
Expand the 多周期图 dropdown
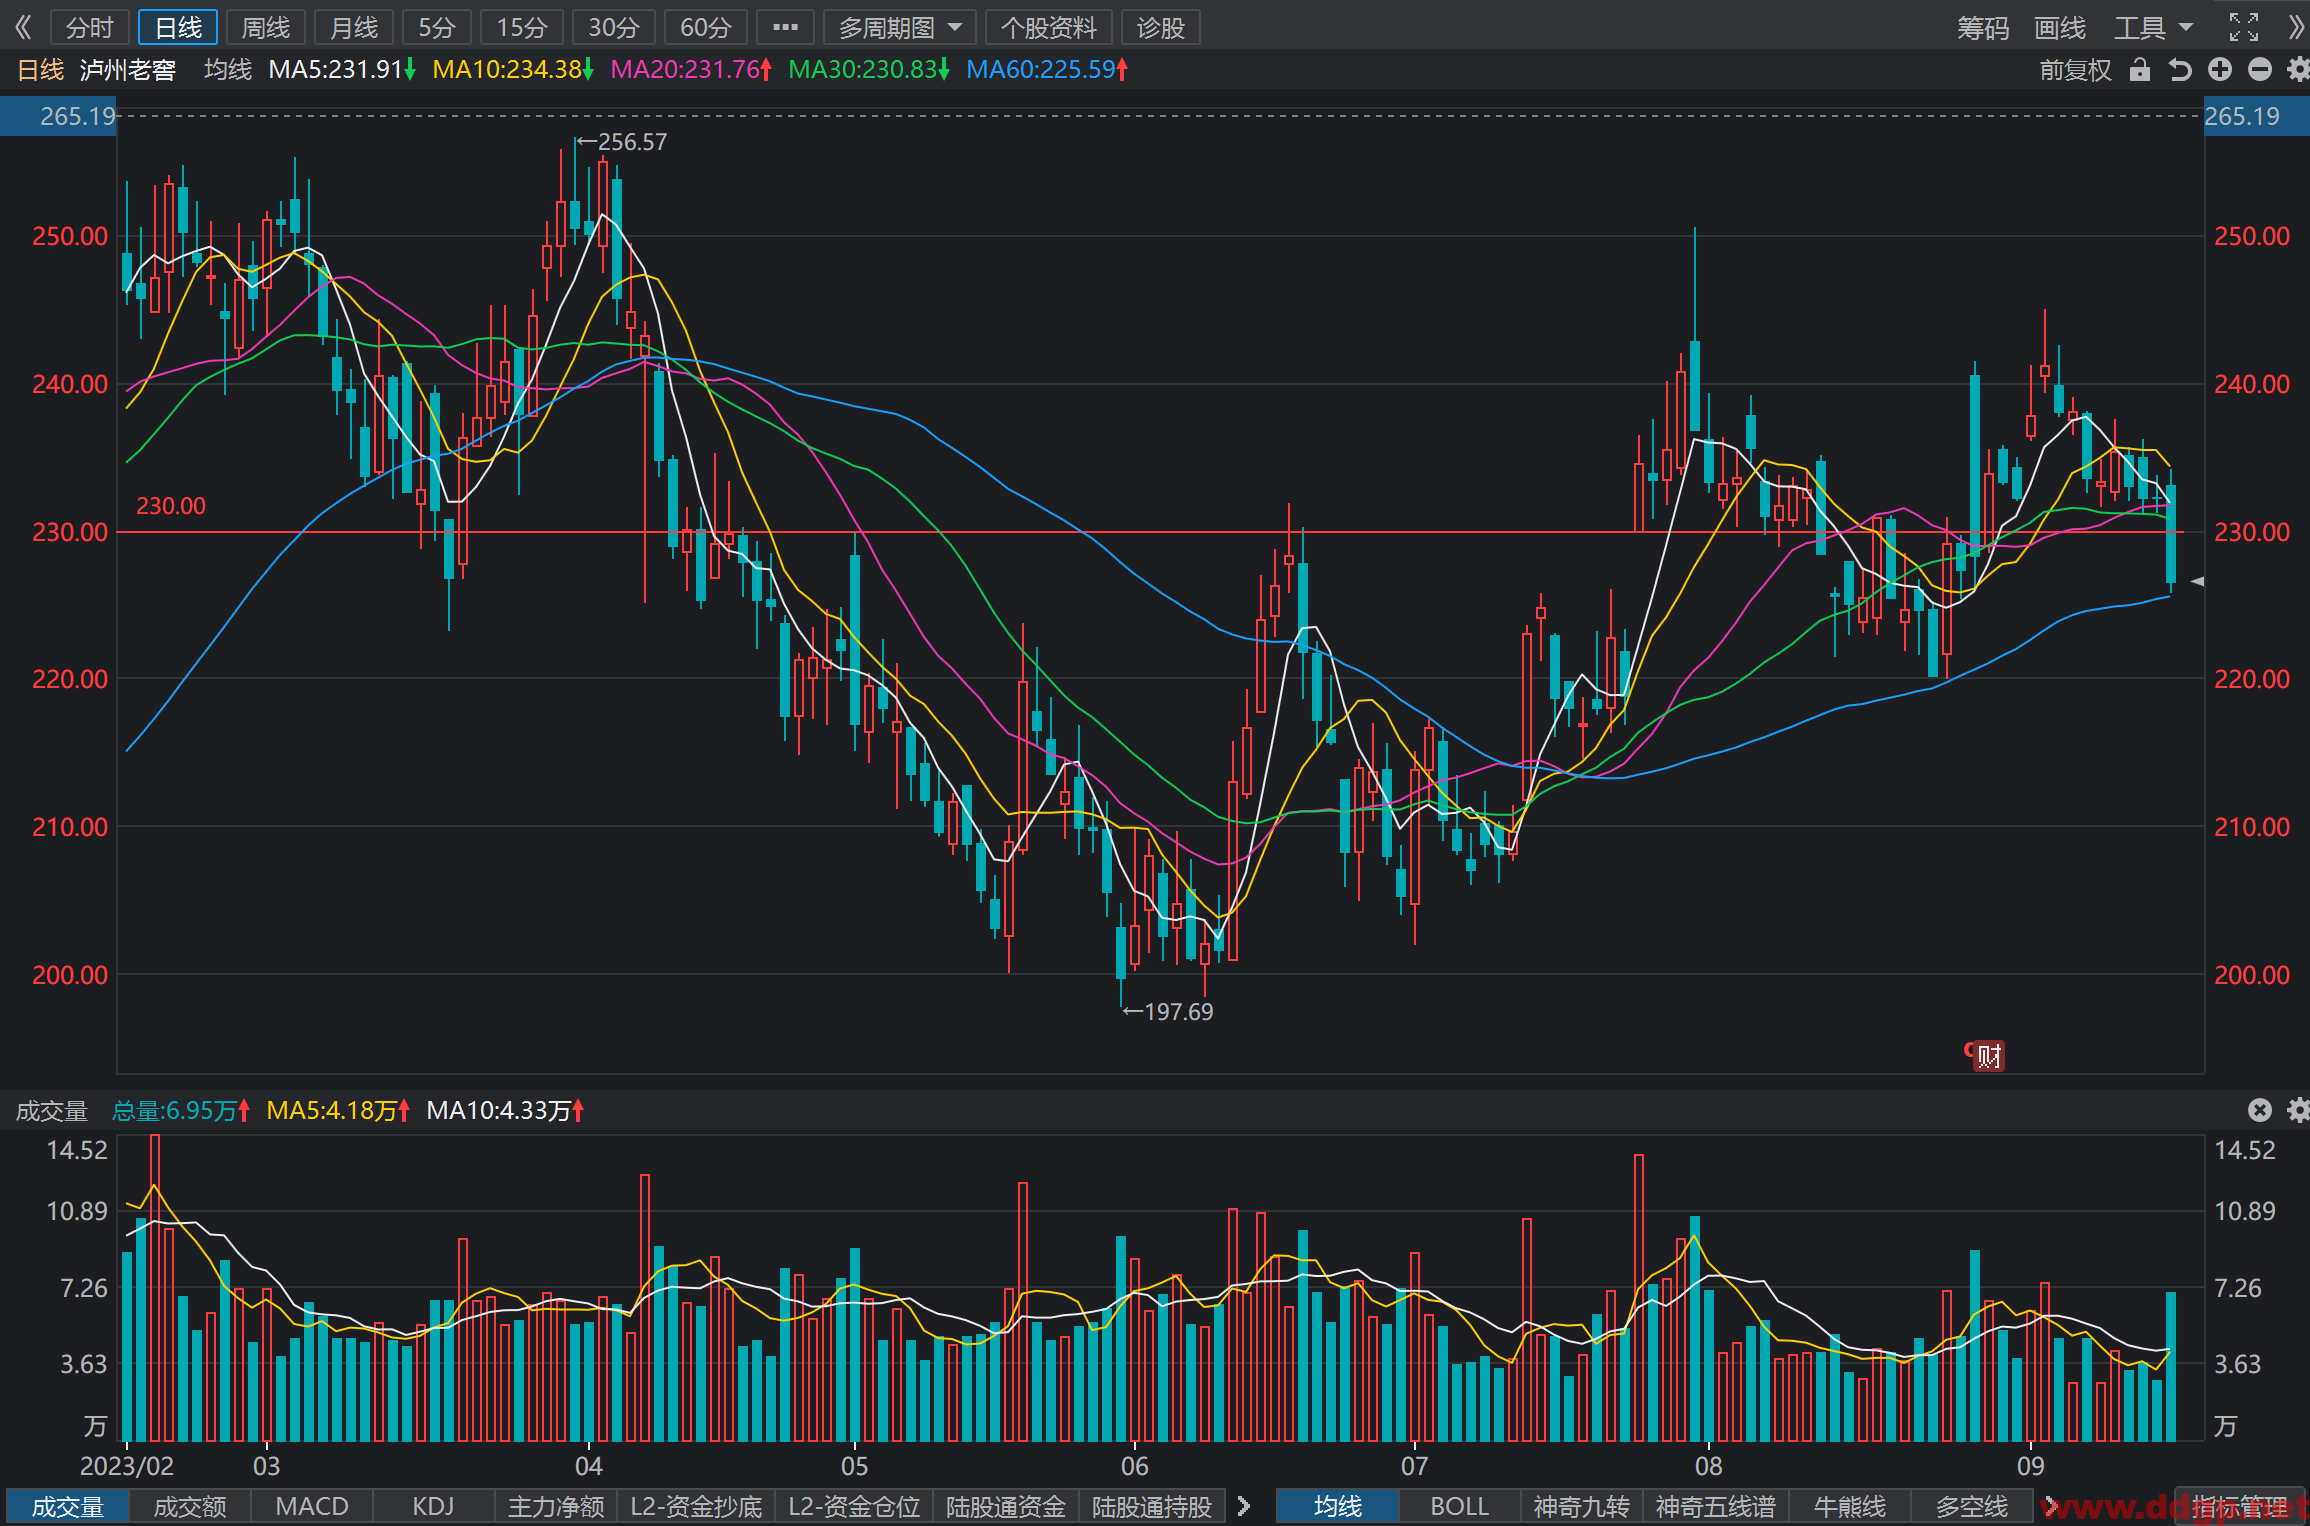[x=900, y=28]
